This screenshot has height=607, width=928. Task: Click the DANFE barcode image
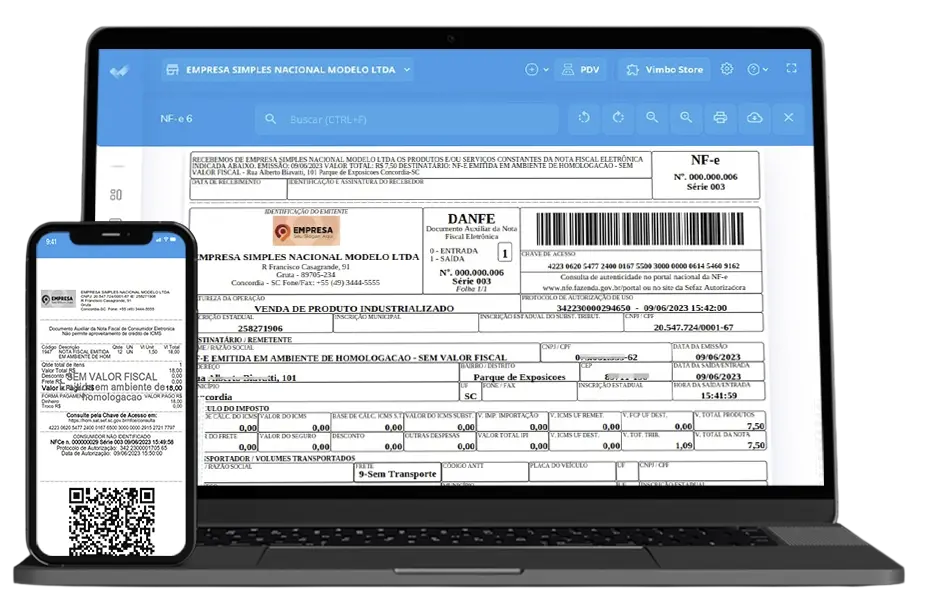click(640, 228)
